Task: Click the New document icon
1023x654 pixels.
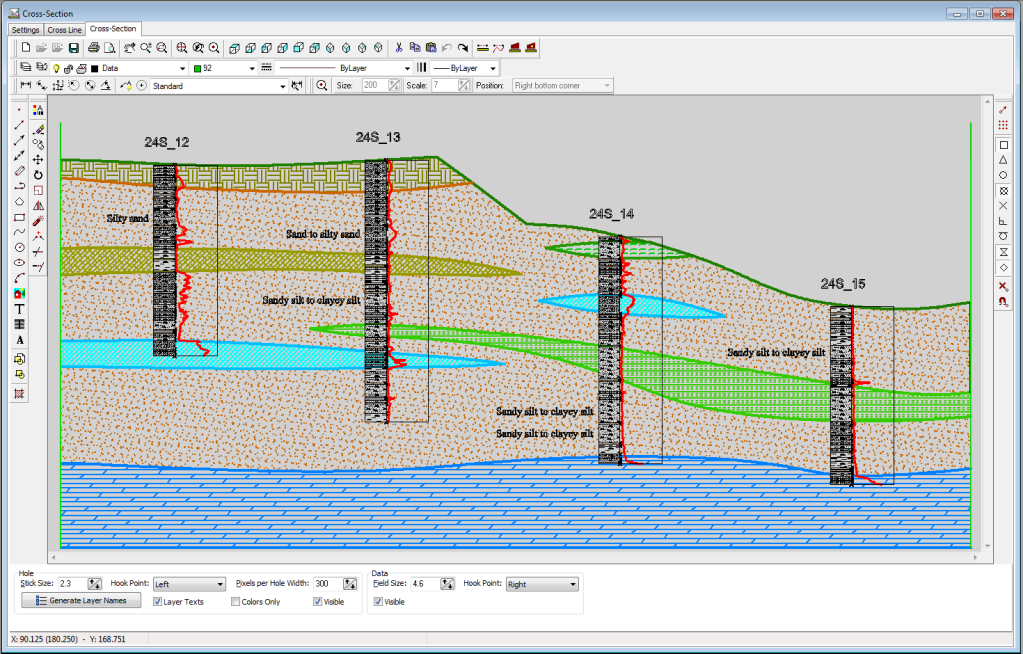Action: (x=25, y=48)
